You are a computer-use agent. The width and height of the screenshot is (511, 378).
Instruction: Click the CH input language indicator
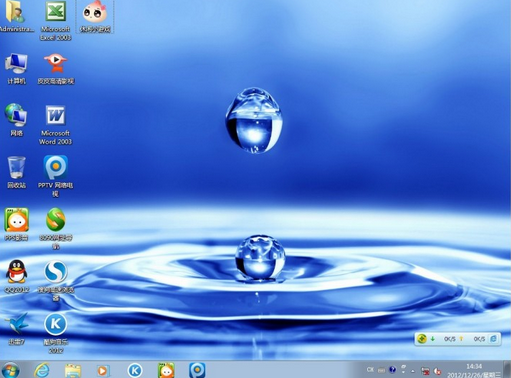370,369
